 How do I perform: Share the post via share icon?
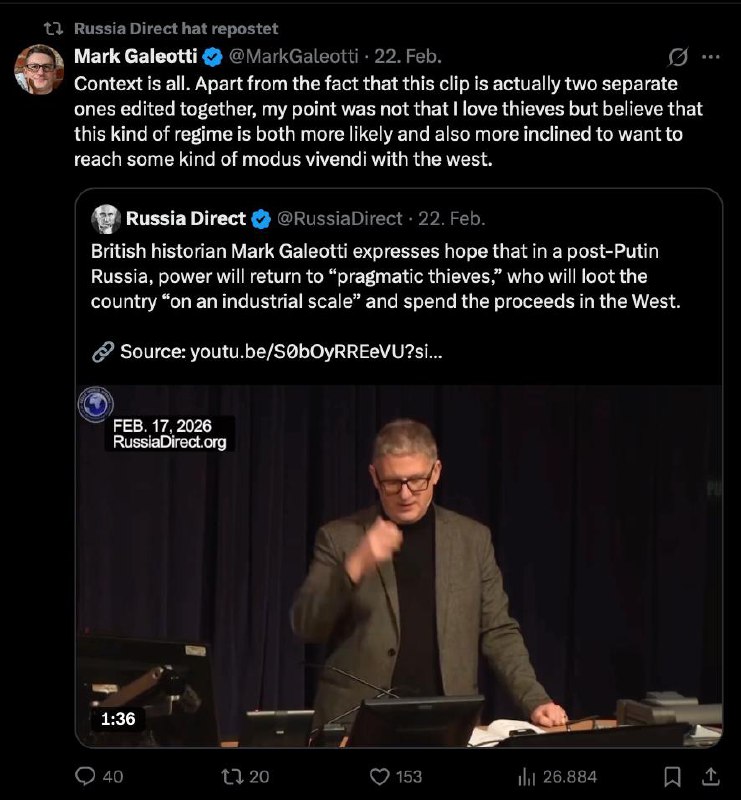711,776
